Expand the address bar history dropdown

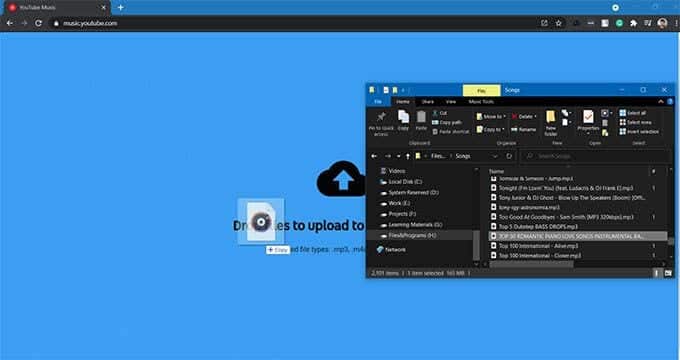coord(495,156)
